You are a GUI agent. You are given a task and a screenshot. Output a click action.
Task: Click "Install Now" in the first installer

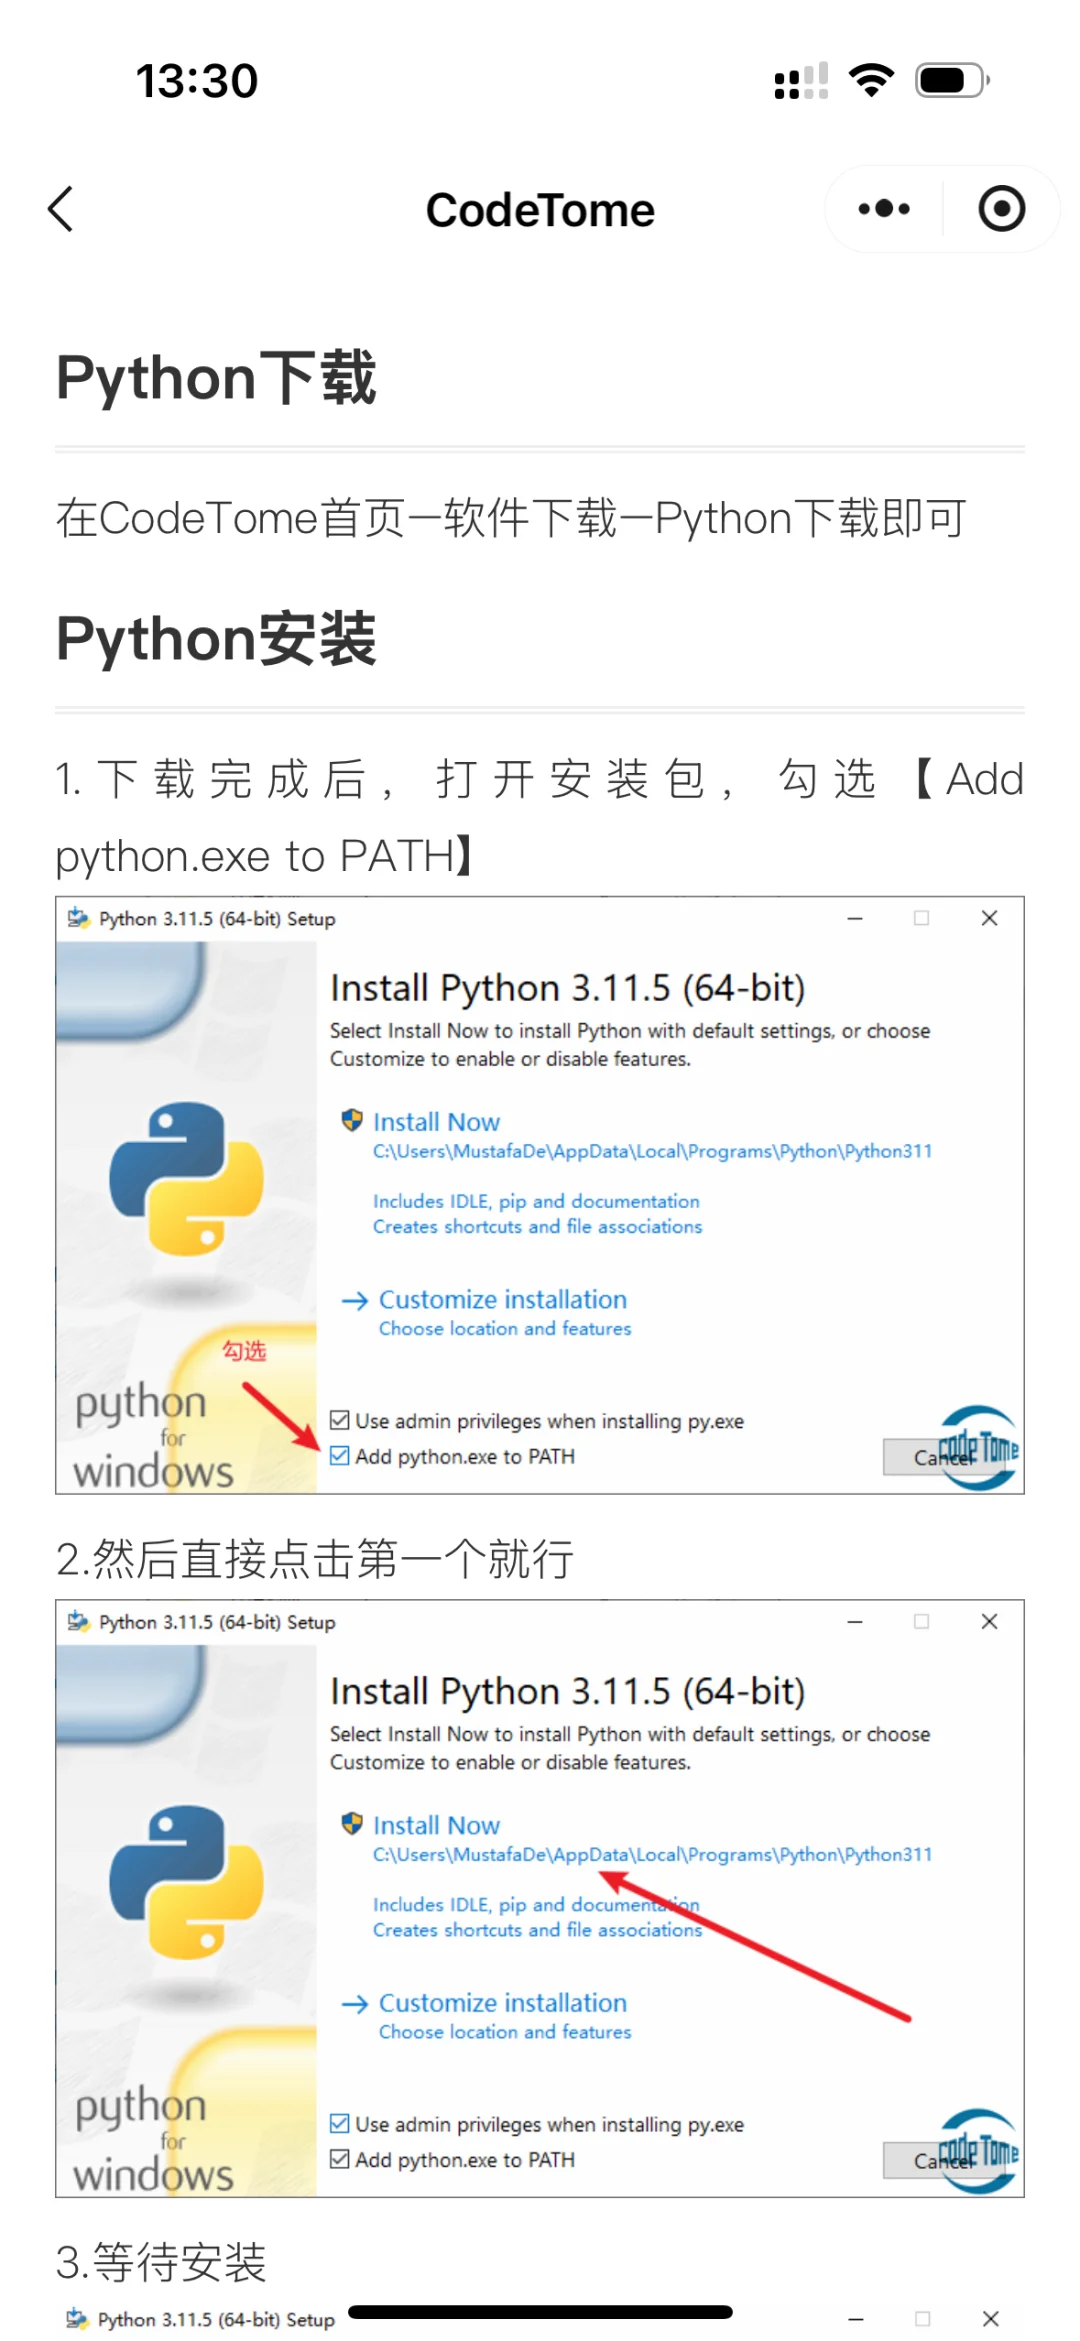coord(436,1122)
